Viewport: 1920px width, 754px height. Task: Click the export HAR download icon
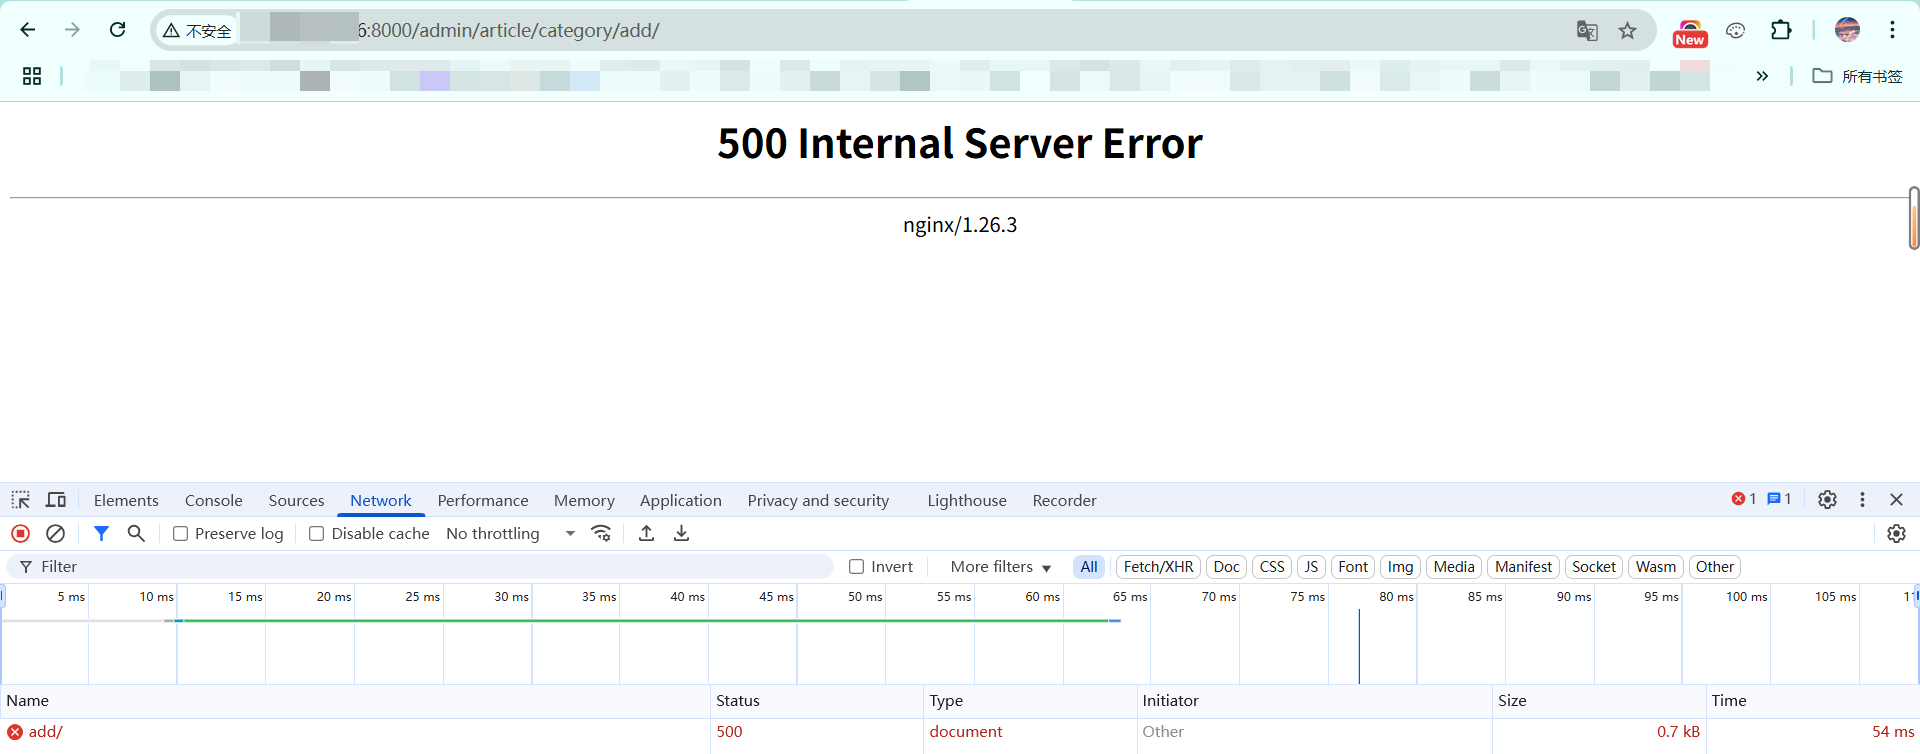[682, 534]
